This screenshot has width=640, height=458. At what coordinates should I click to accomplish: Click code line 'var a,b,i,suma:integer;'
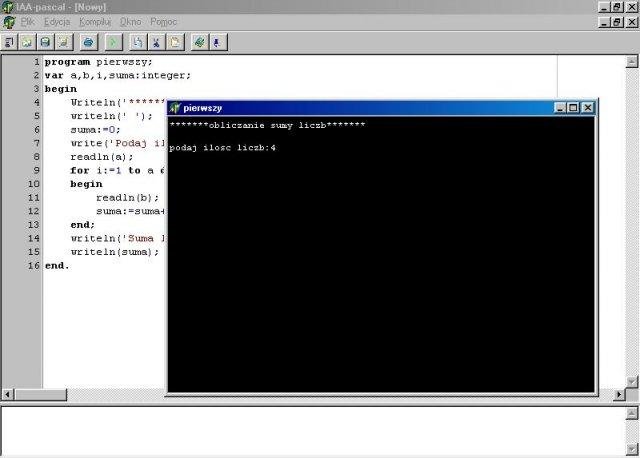coord(118,76)
